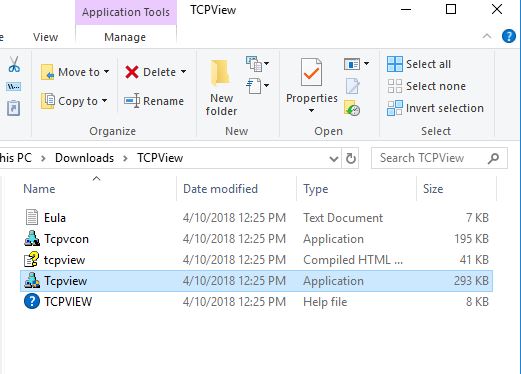Expand the chevron after Downloads in path
Screen dimensions: 521x374
[x=125, y=158]
